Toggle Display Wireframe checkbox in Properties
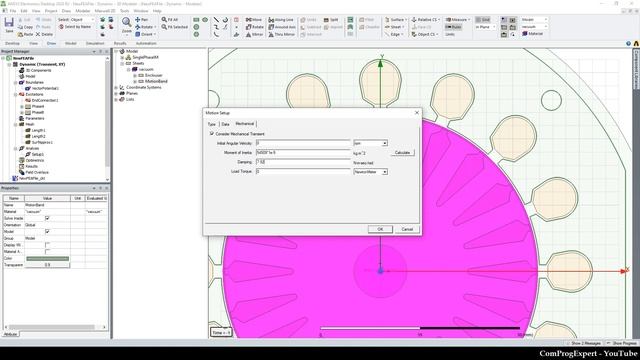The width and height of the screenshot is (640, 360). (47, 245)
